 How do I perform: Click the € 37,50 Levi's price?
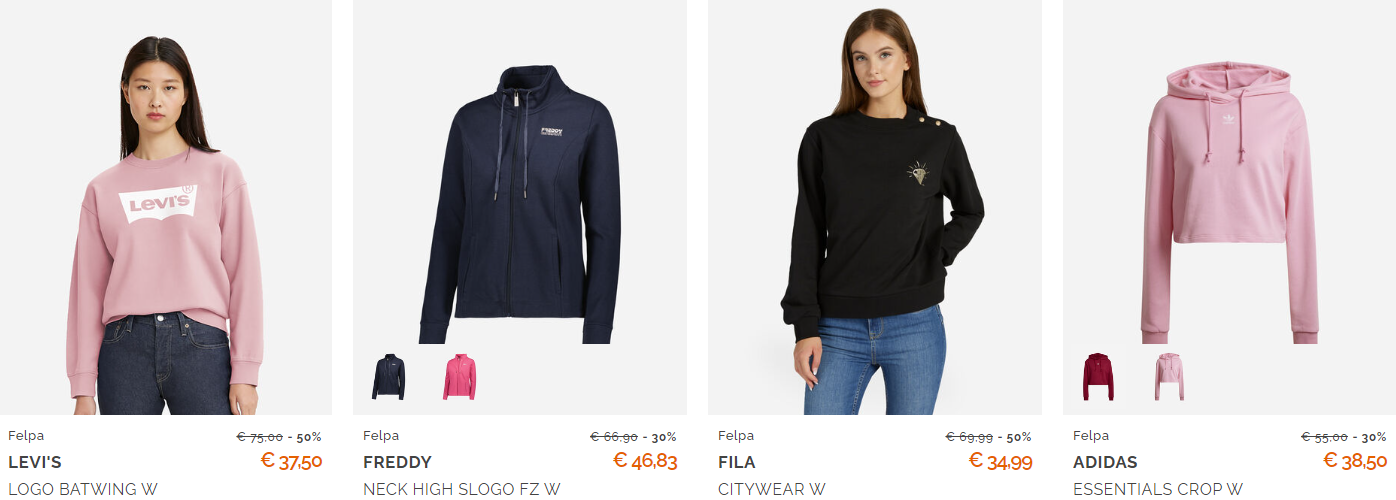tap(291, 460)
